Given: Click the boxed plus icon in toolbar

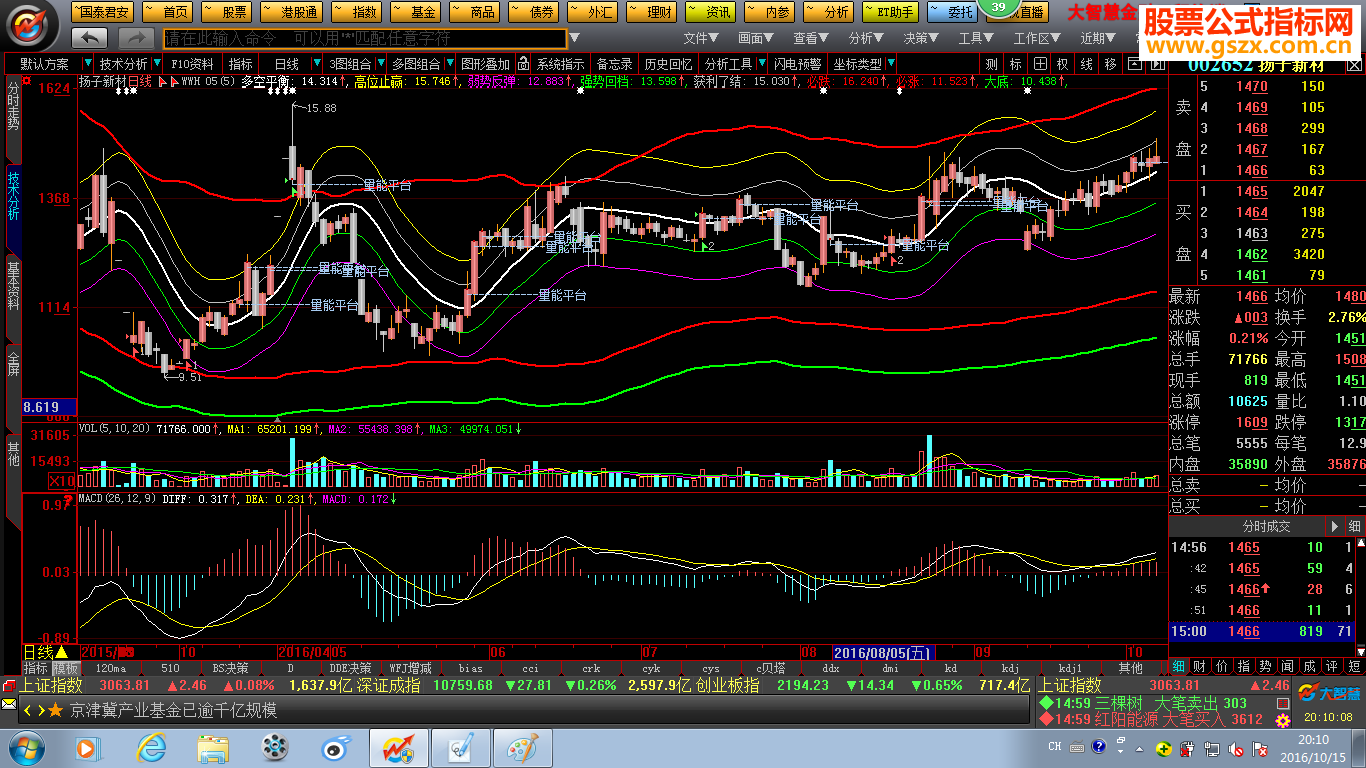Looking at the screenshot, I should 1040,64.
